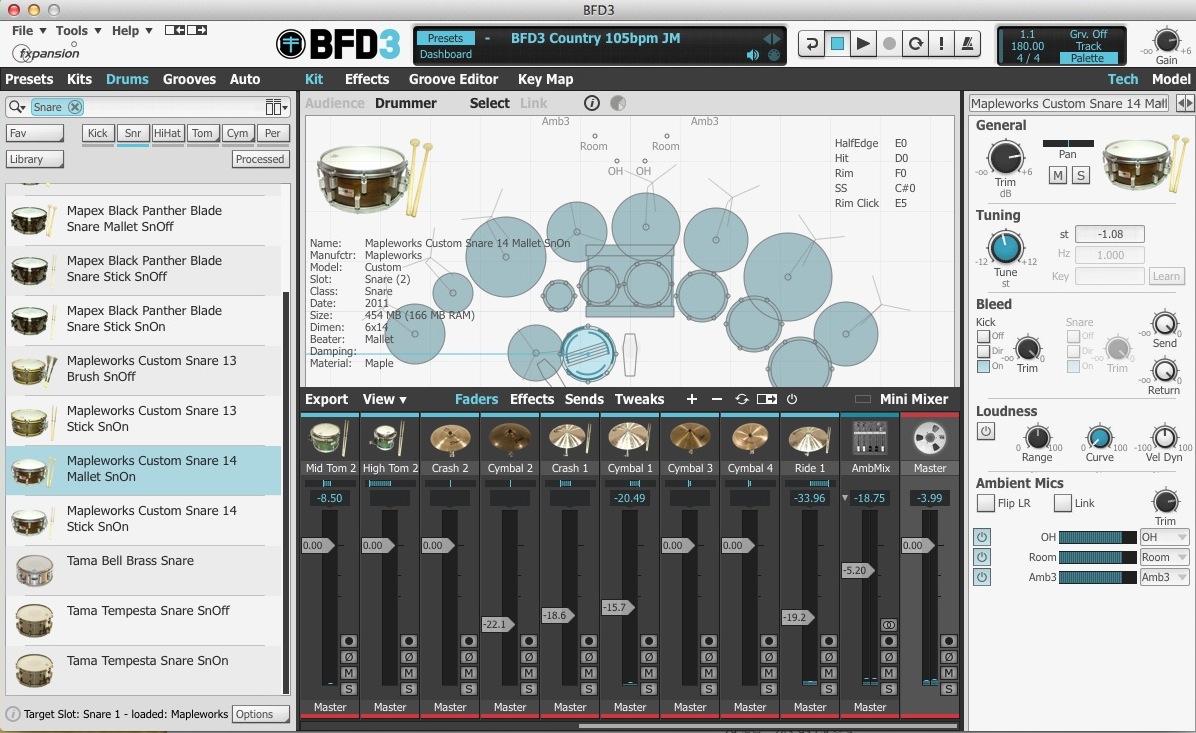This screenshot has height=733, width=1196.
Task: Click the arrows beside the drum name field
Action: tap(1185, 103)
